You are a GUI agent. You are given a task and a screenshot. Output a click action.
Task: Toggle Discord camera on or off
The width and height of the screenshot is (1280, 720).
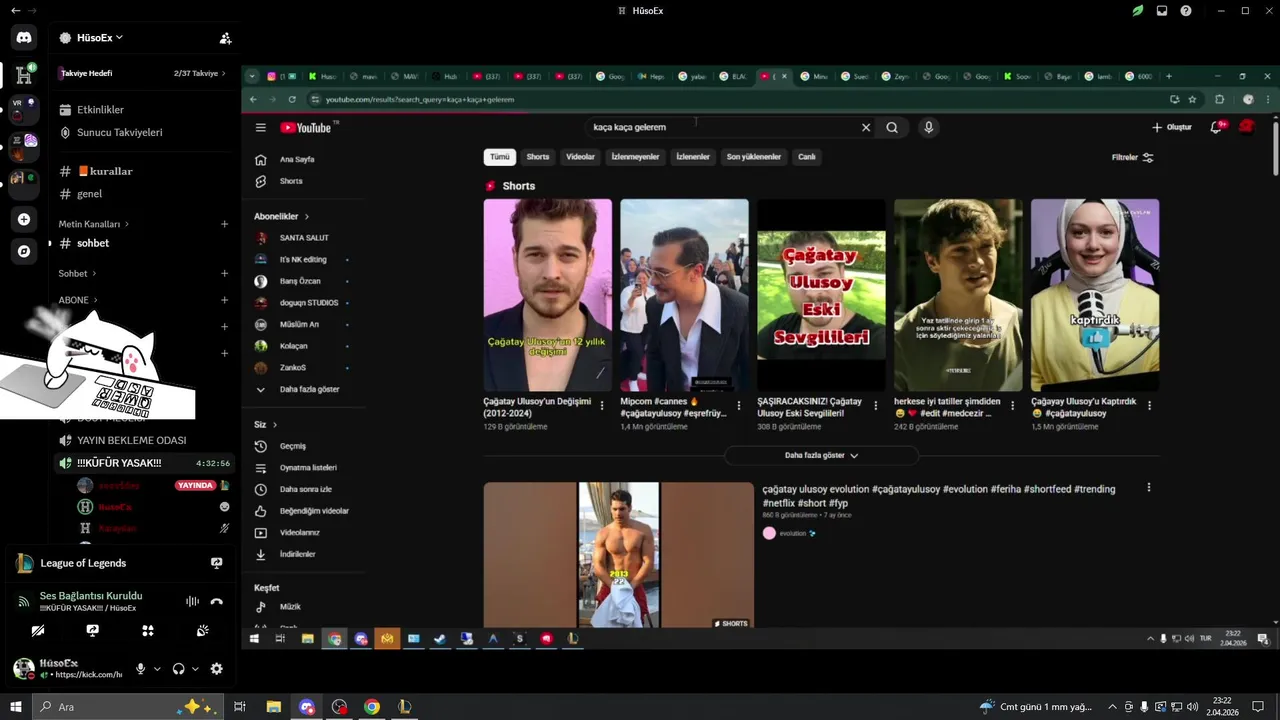(37, 631)
